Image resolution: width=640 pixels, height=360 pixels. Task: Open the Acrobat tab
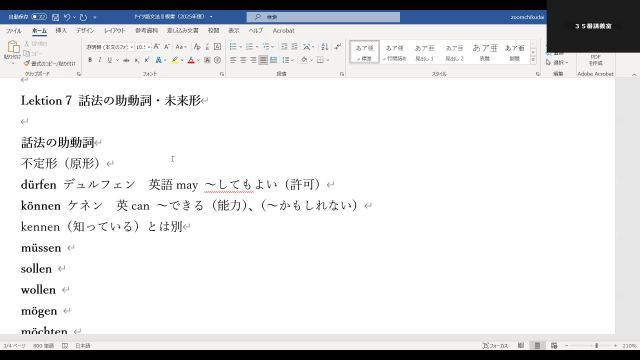tap(283, 31)
